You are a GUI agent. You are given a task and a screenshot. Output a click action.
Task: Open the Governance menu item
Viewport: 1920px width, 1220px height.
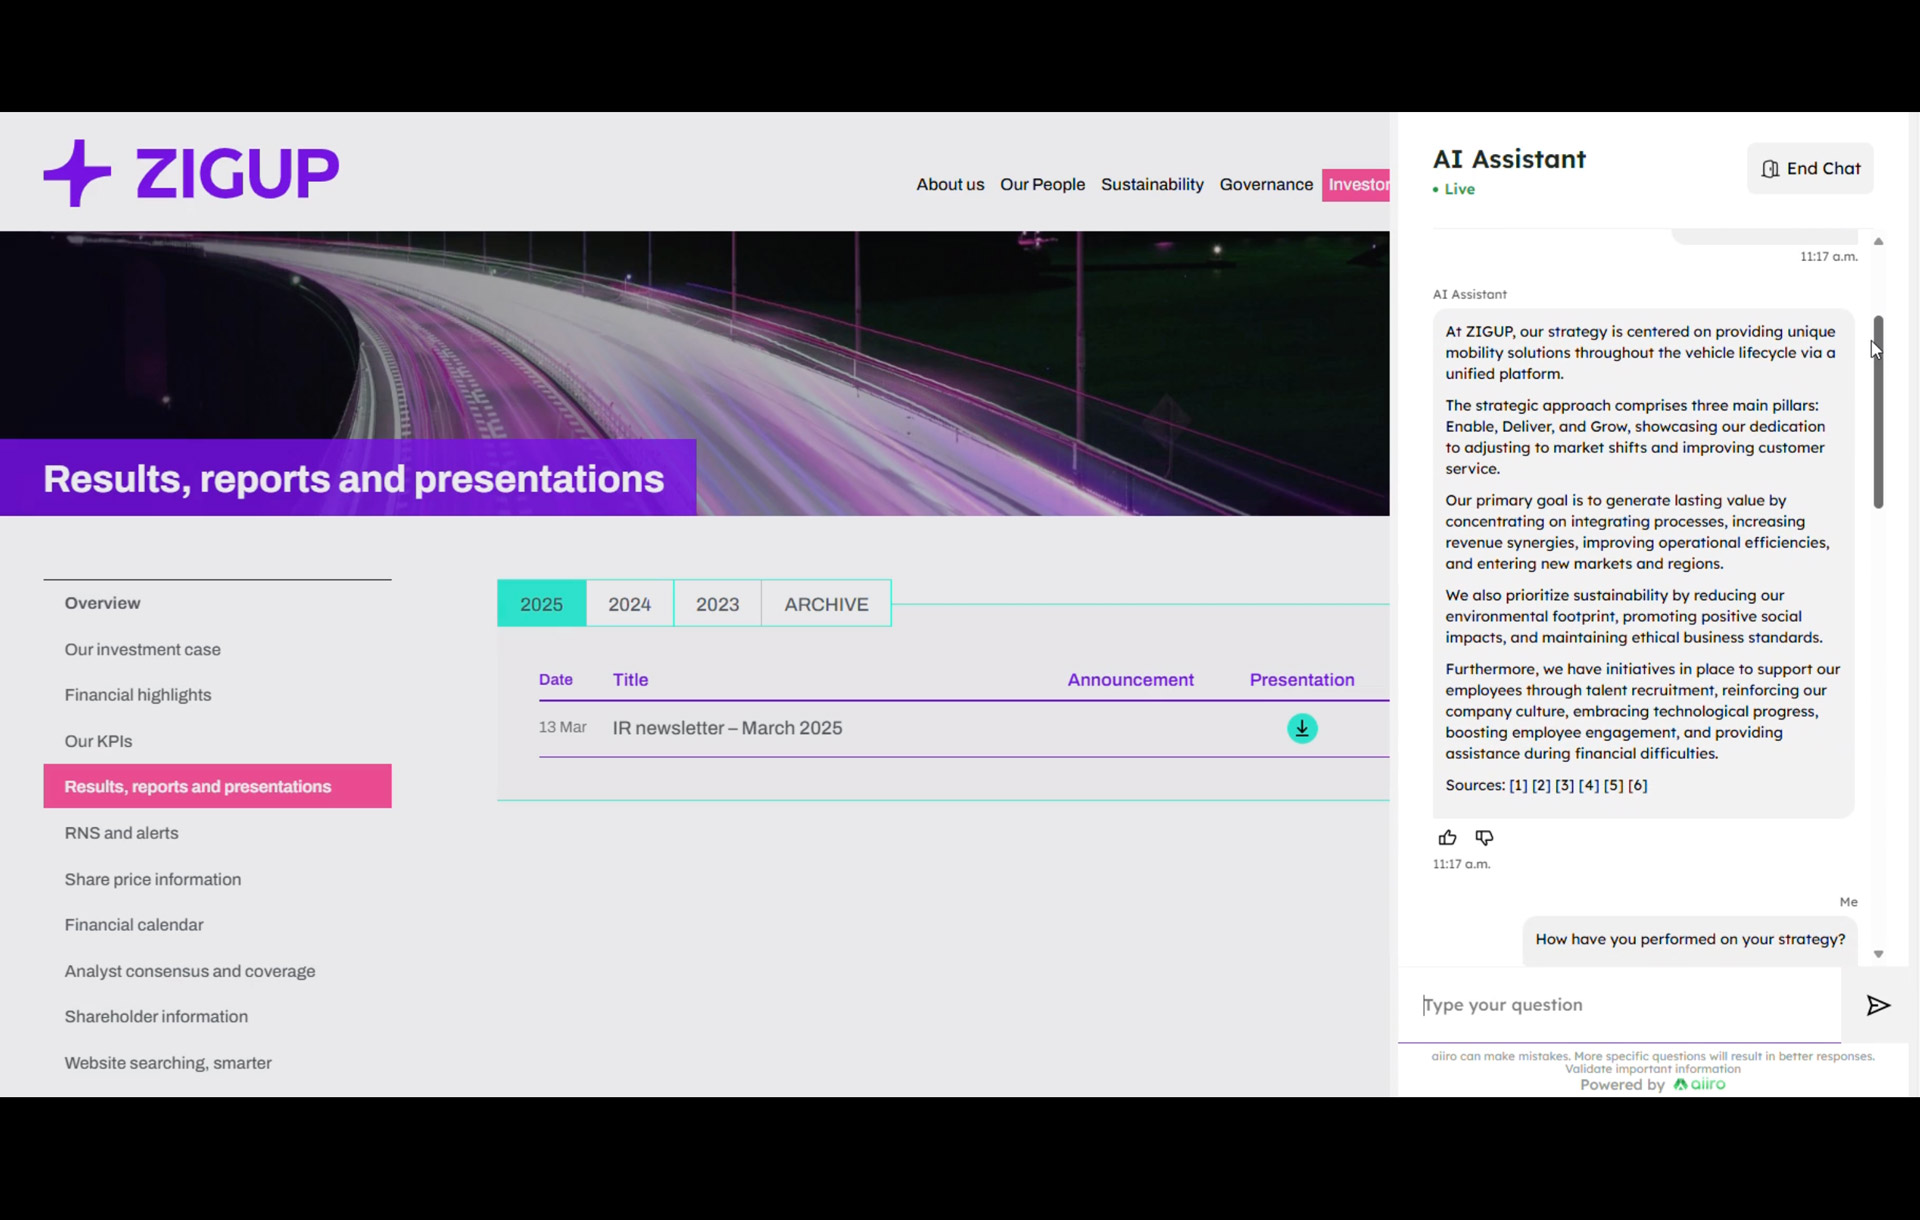1266,184
